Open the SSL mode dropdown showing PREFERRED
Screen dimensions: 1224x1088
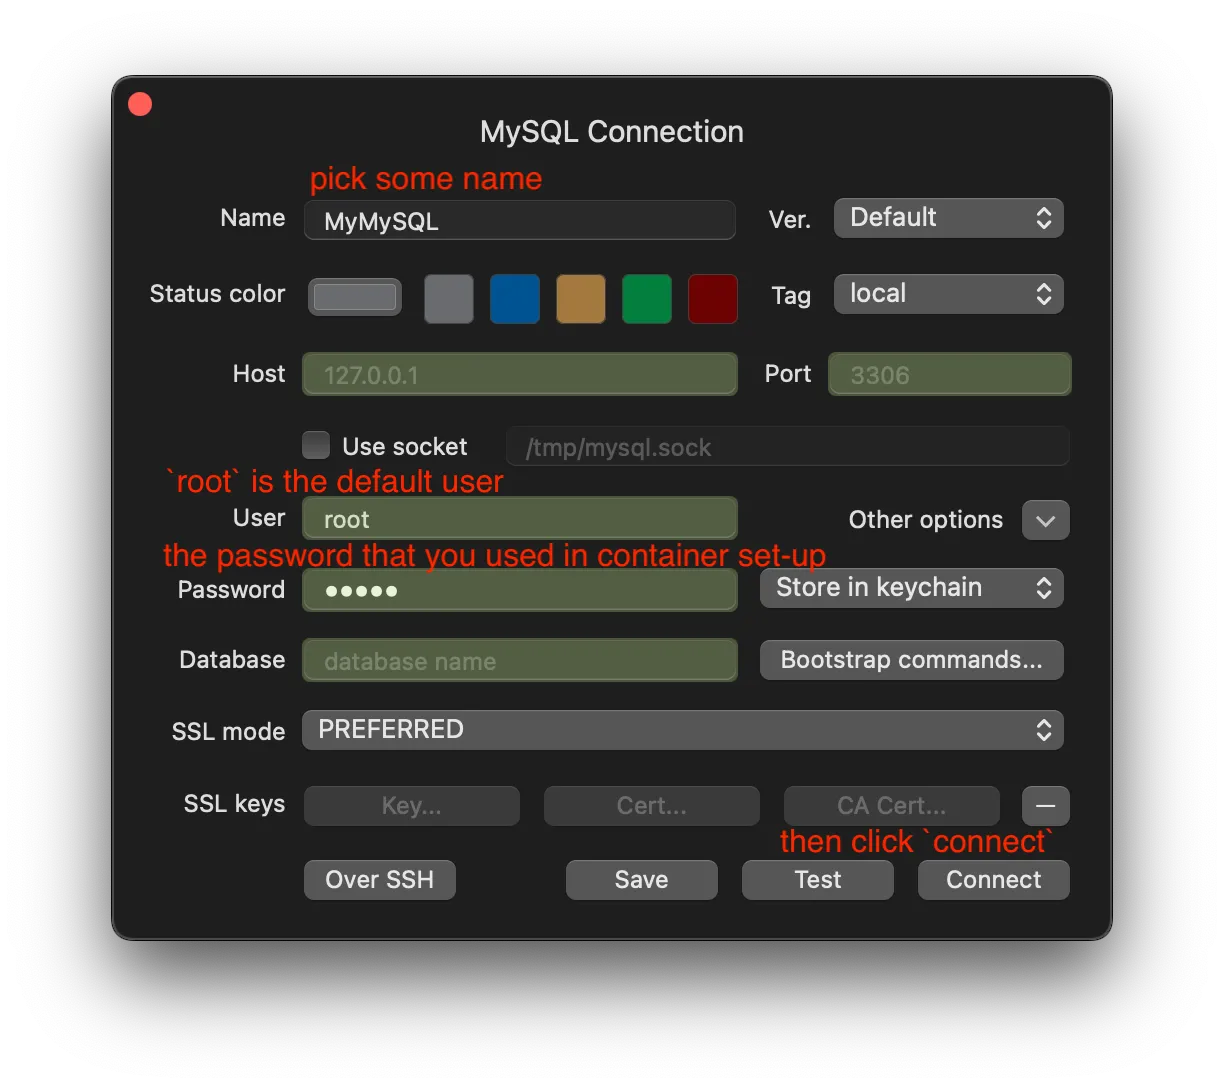(683, 730)
